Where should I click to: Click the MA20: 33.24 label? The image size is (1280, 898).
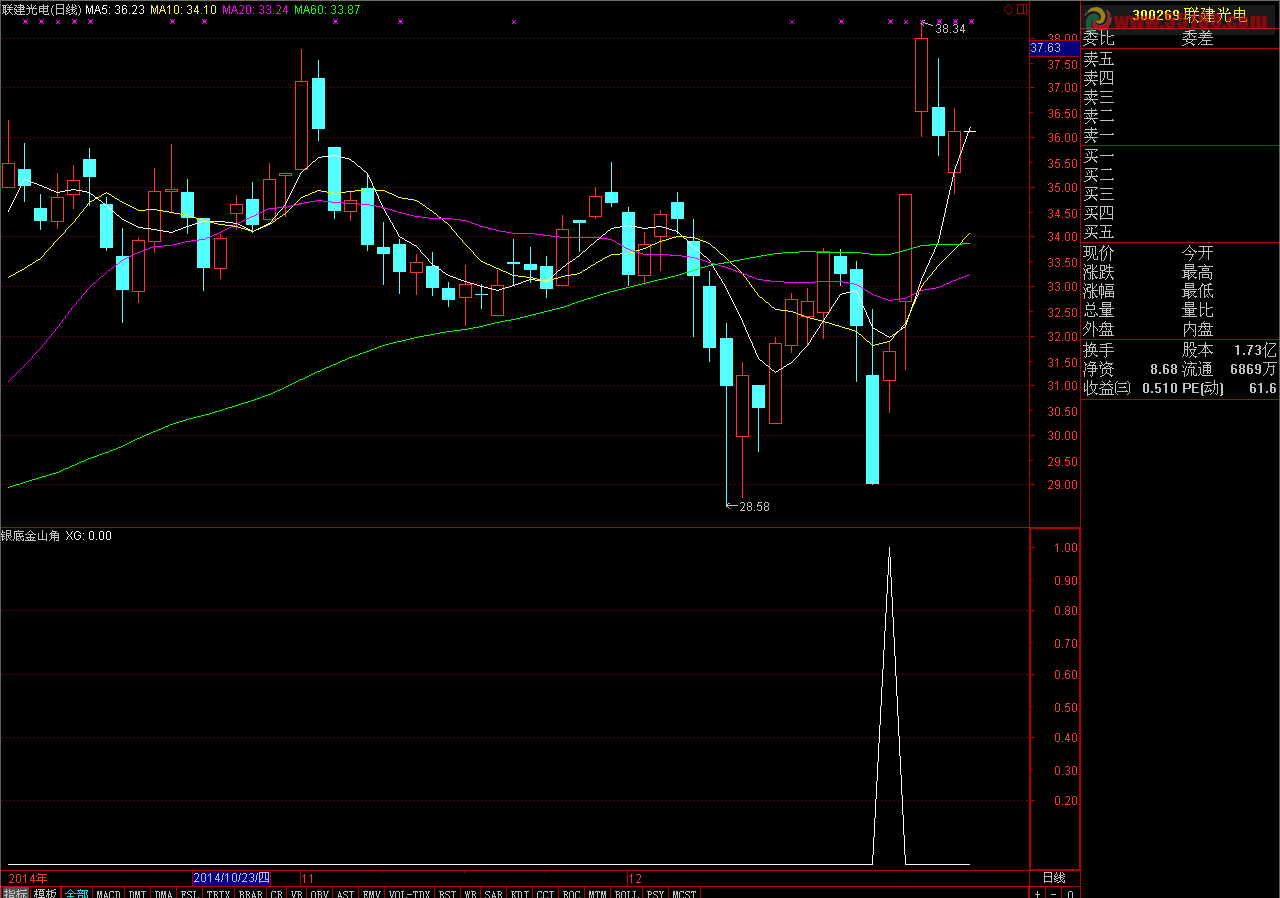pos(256,9)
